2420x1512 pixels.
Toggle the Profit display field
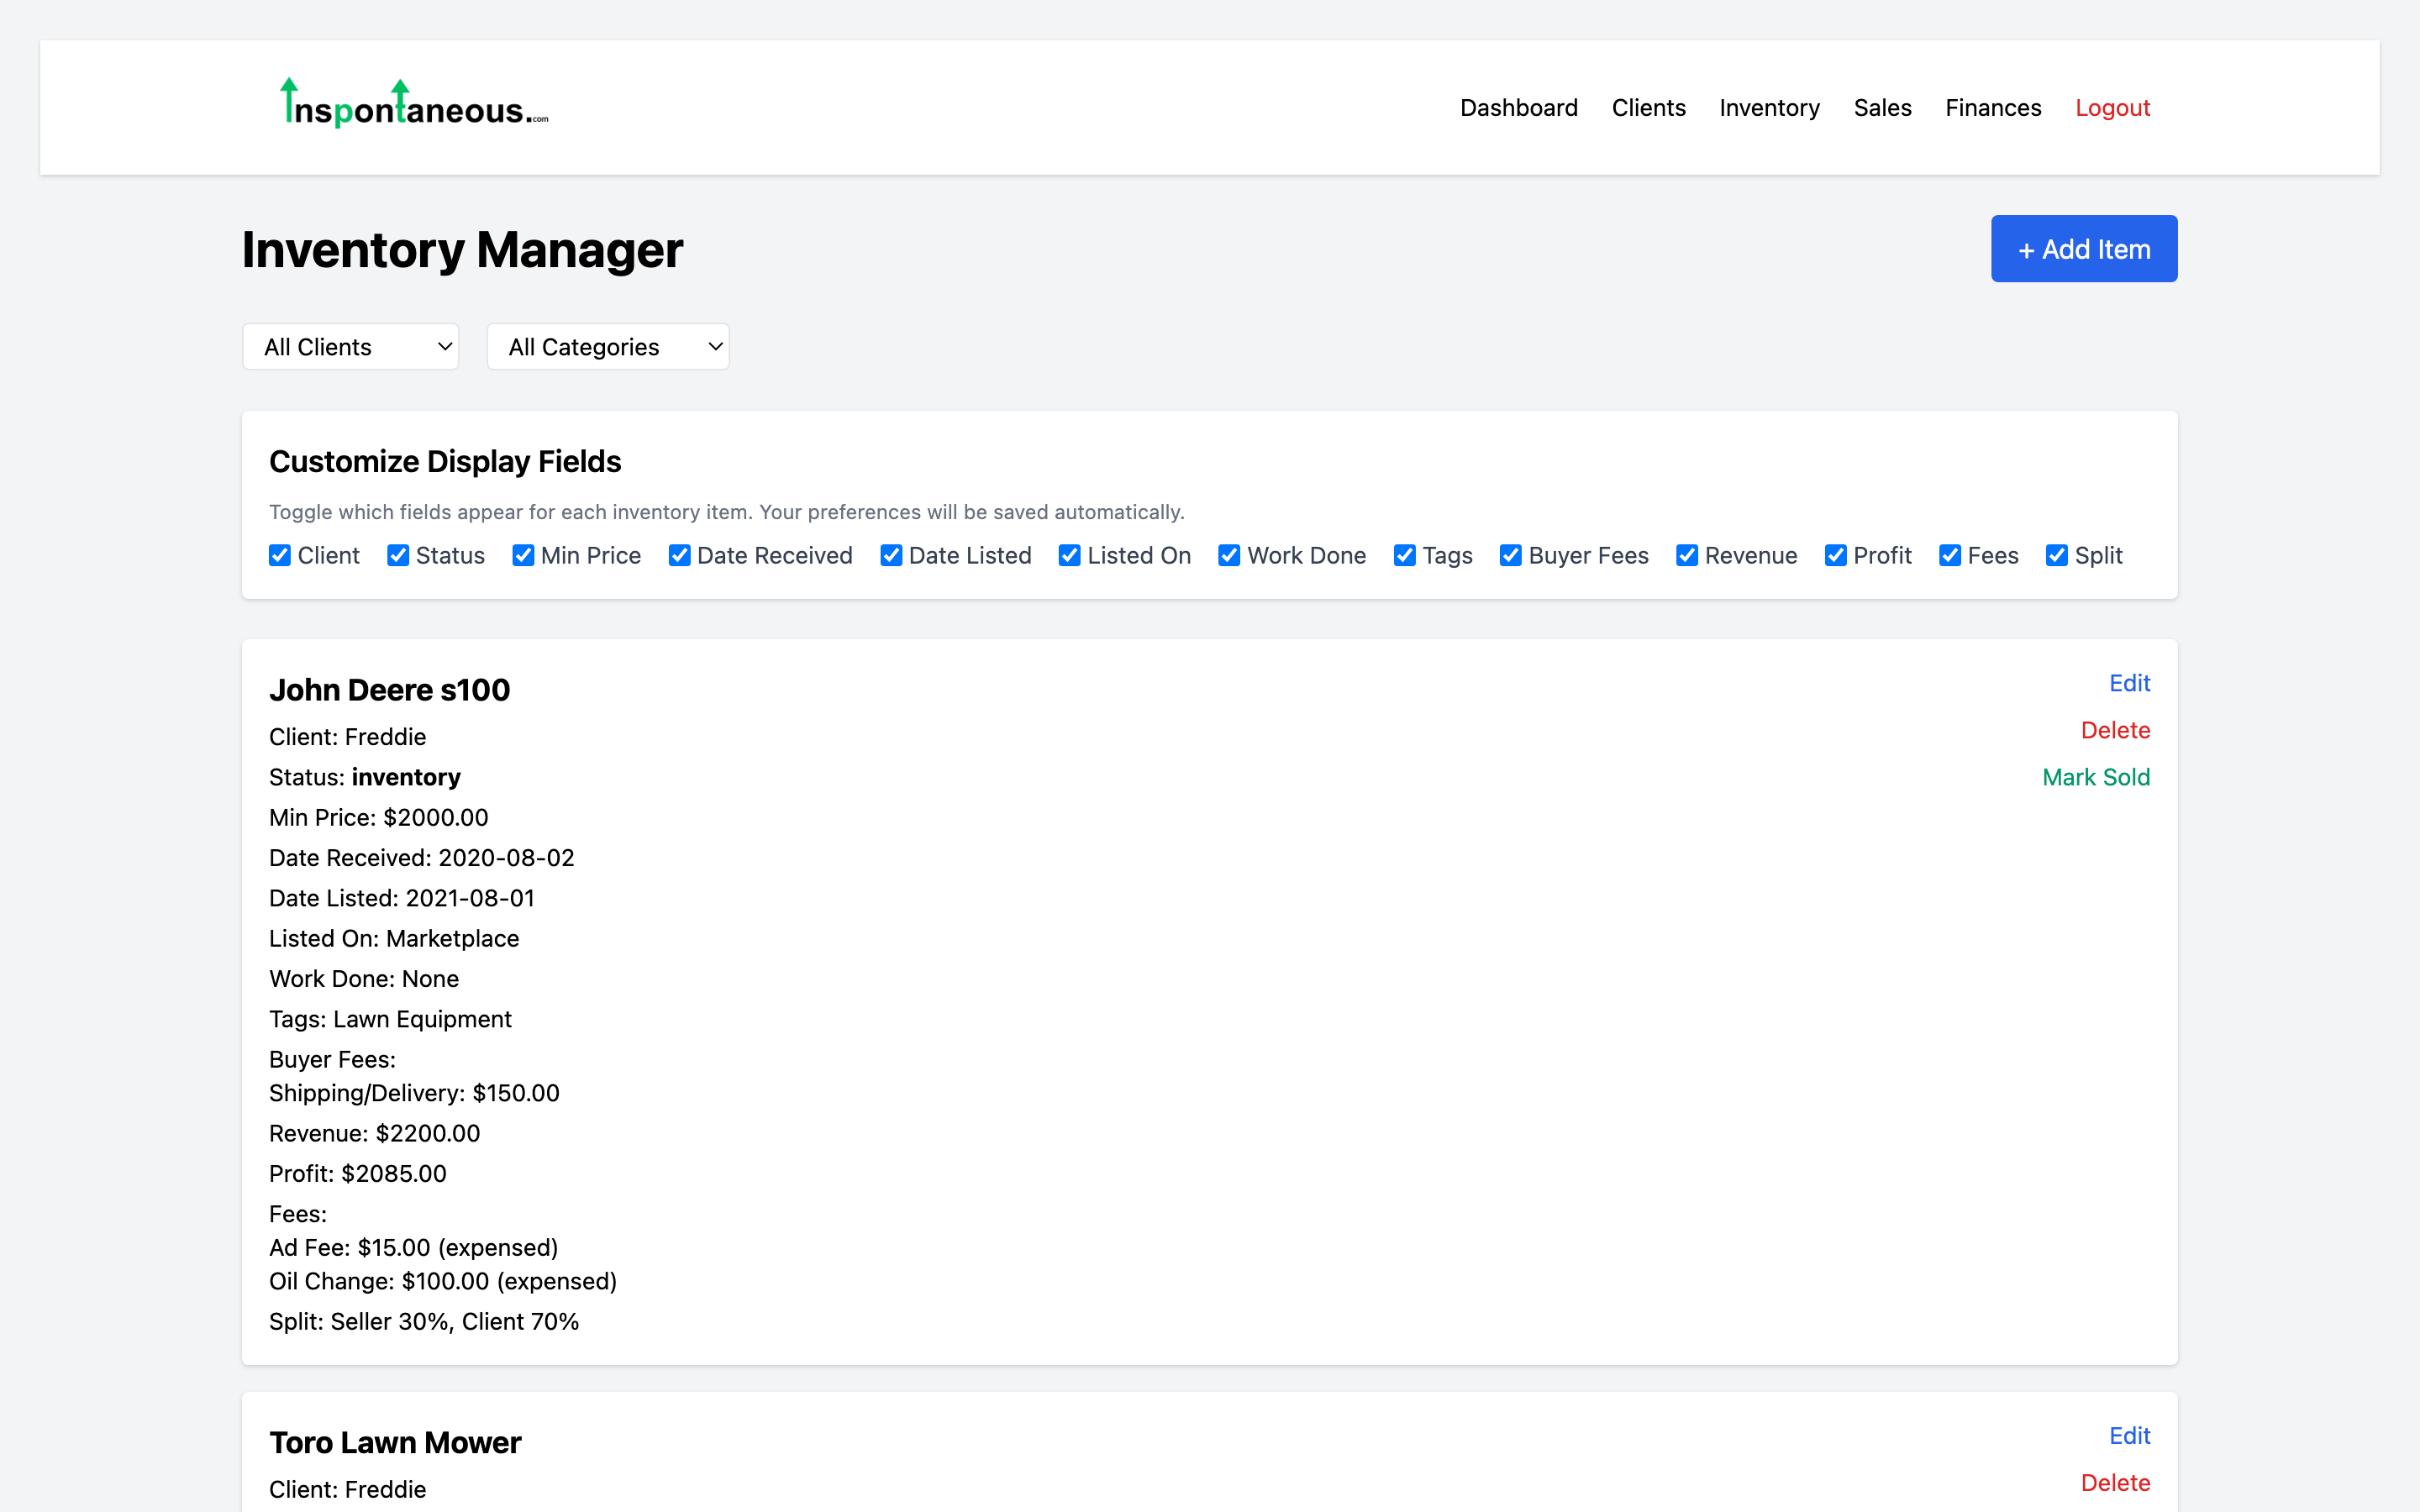pos(1836,555)
